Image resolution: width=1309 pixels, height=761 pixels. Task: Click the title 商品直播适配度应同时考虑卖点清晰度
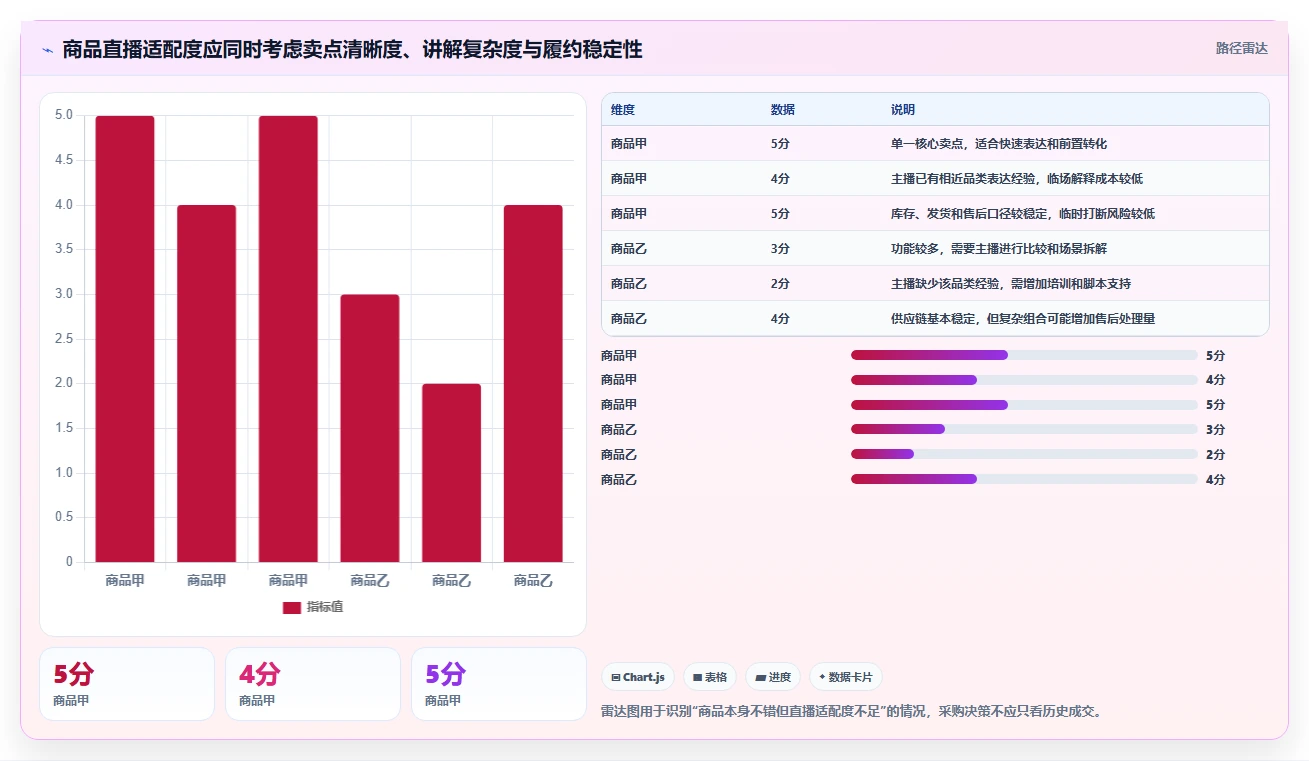click(352, 49)
